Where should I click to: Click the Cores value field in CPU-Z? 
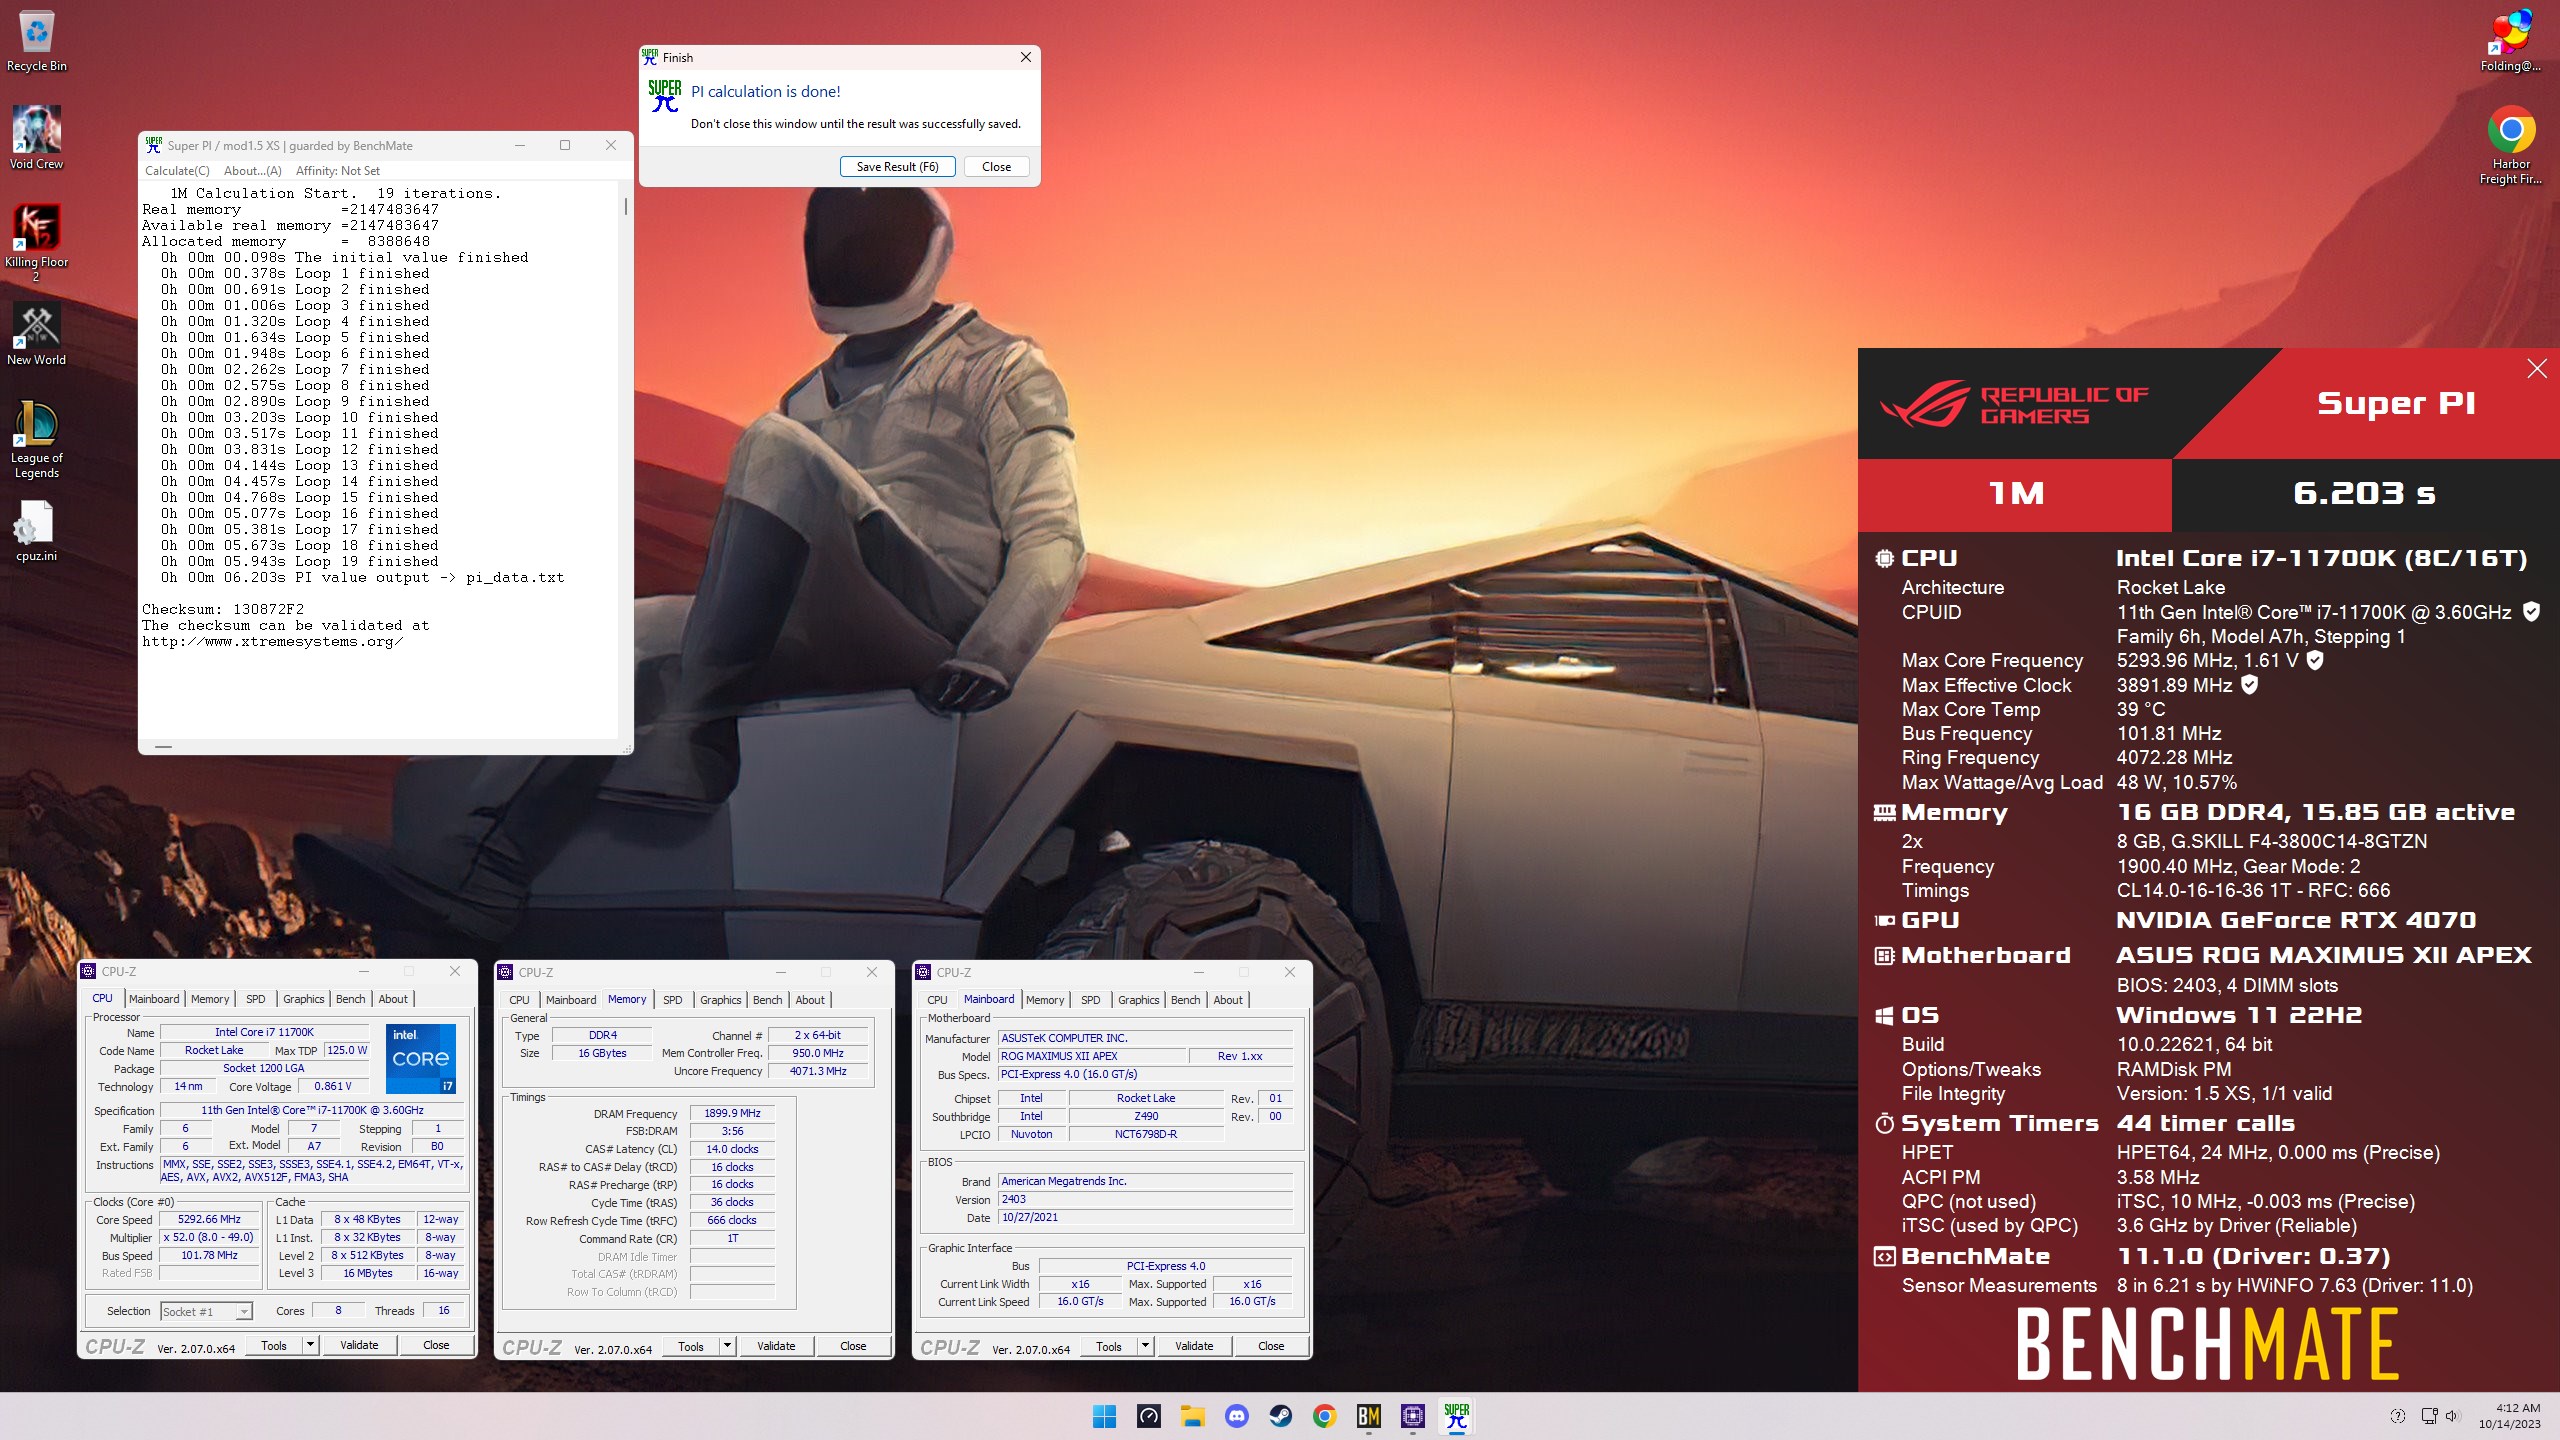point(338,1311)
